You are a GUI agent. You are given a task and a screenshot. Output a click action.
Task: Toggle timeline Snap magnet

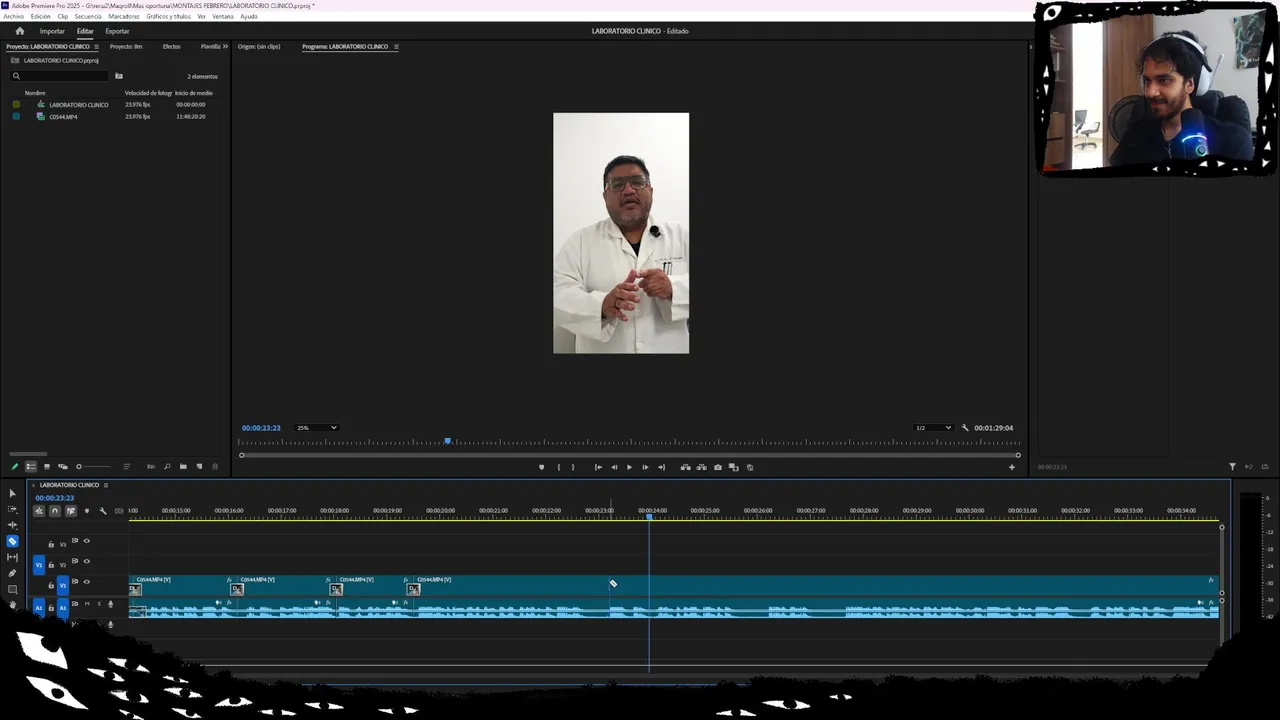point(55,511)
